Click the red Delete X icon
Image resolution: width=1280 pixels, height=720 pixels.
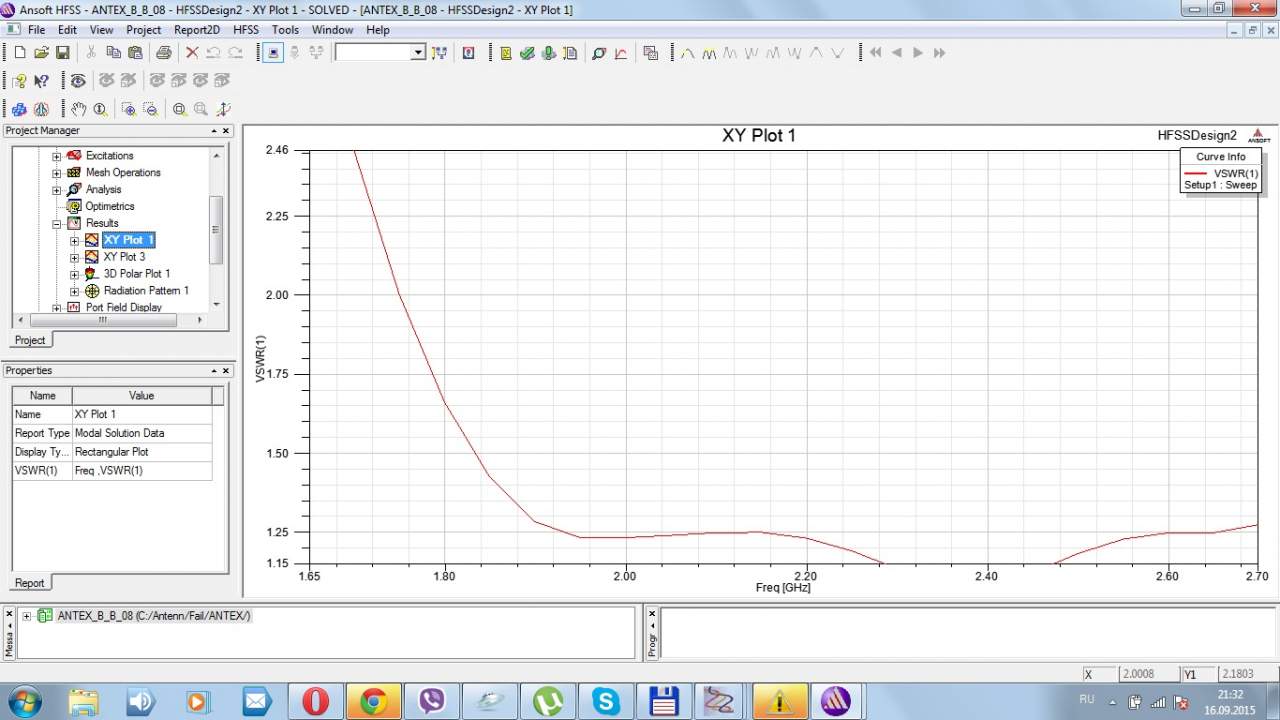tap(192, 53)
